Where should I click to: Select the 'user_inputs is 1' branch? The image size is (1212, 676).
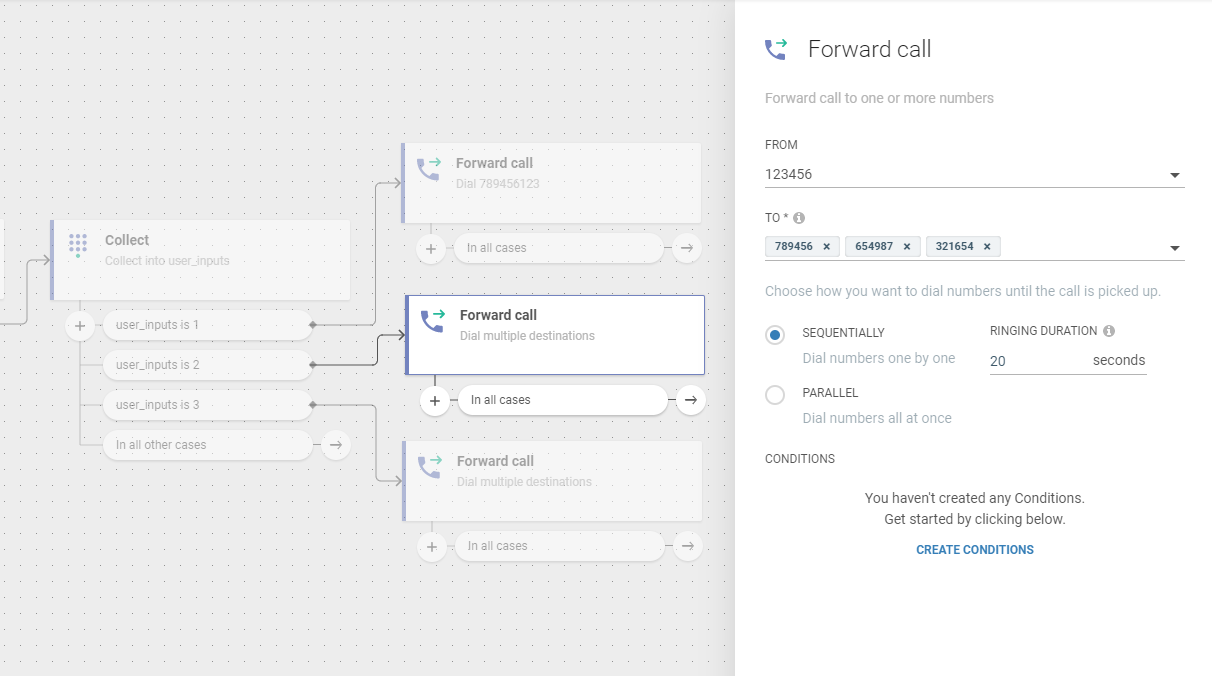(x=207, y=325)
